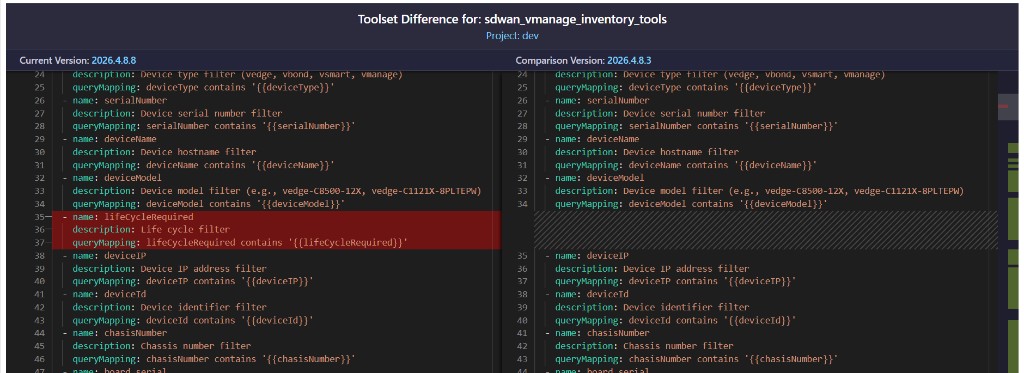Click queryMapping deviceType line 25 in Comparison pane
1024x373 pixels.
pyautogui.click(x=686, y=88)
